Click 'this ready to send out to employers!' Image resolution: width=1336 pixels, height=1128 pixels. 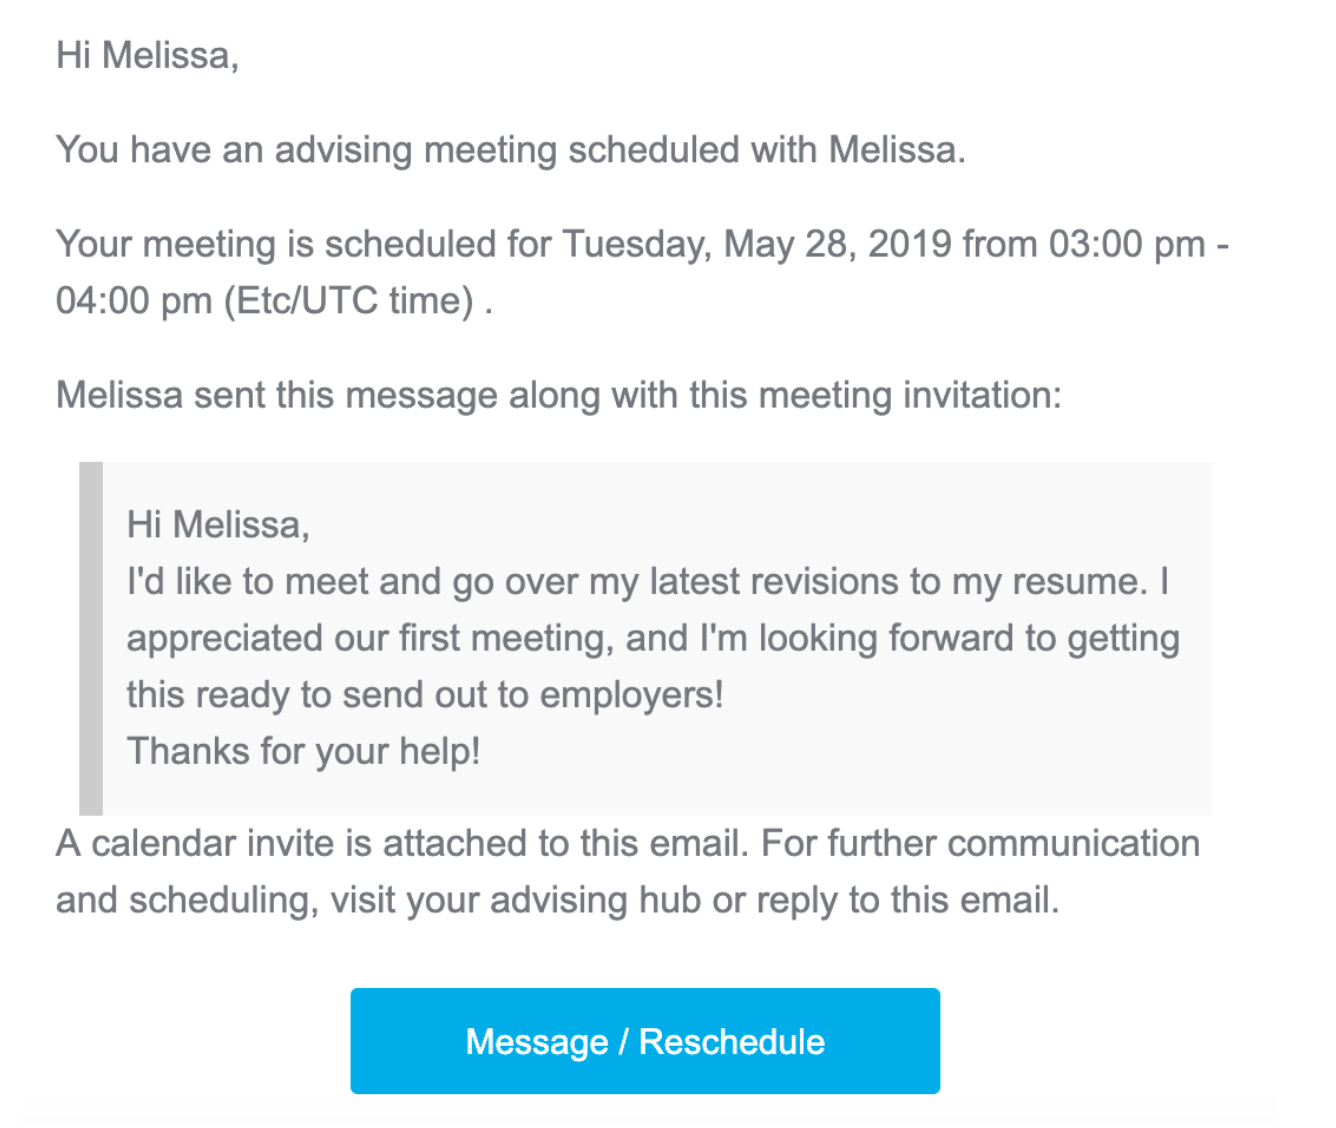[x=425, y=694]
